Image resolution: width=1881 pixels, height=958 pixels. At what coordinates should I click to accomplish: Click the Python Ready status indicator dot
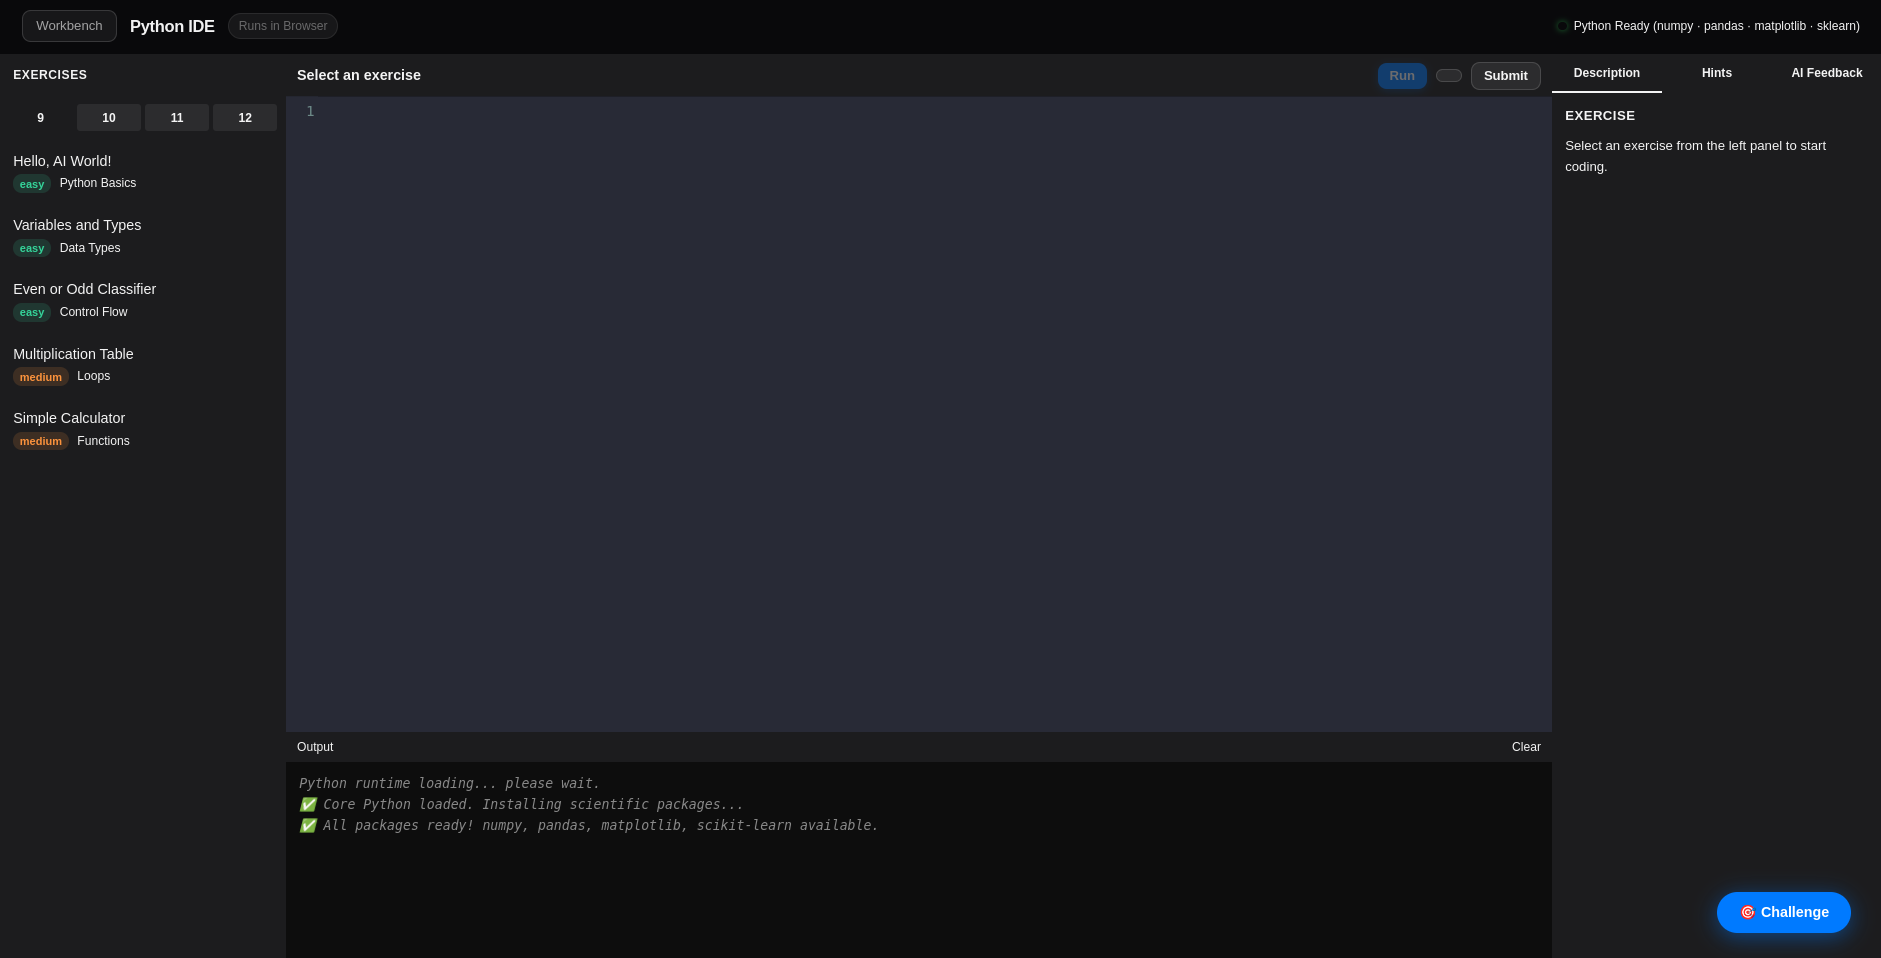pos(1562,26)
